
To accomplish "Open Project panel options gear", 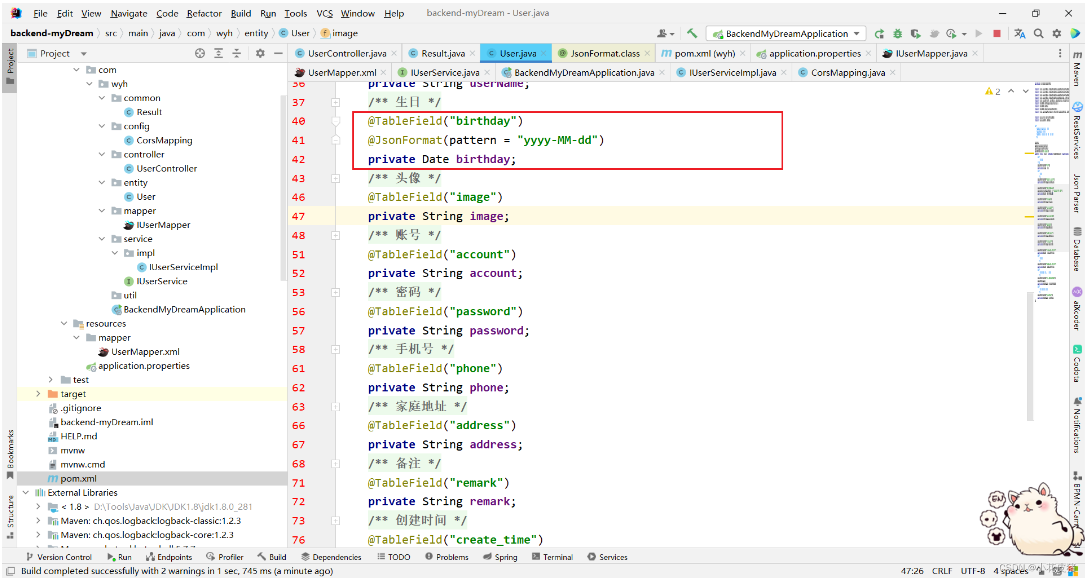I will pyautogui.click(x=260, y=53).
